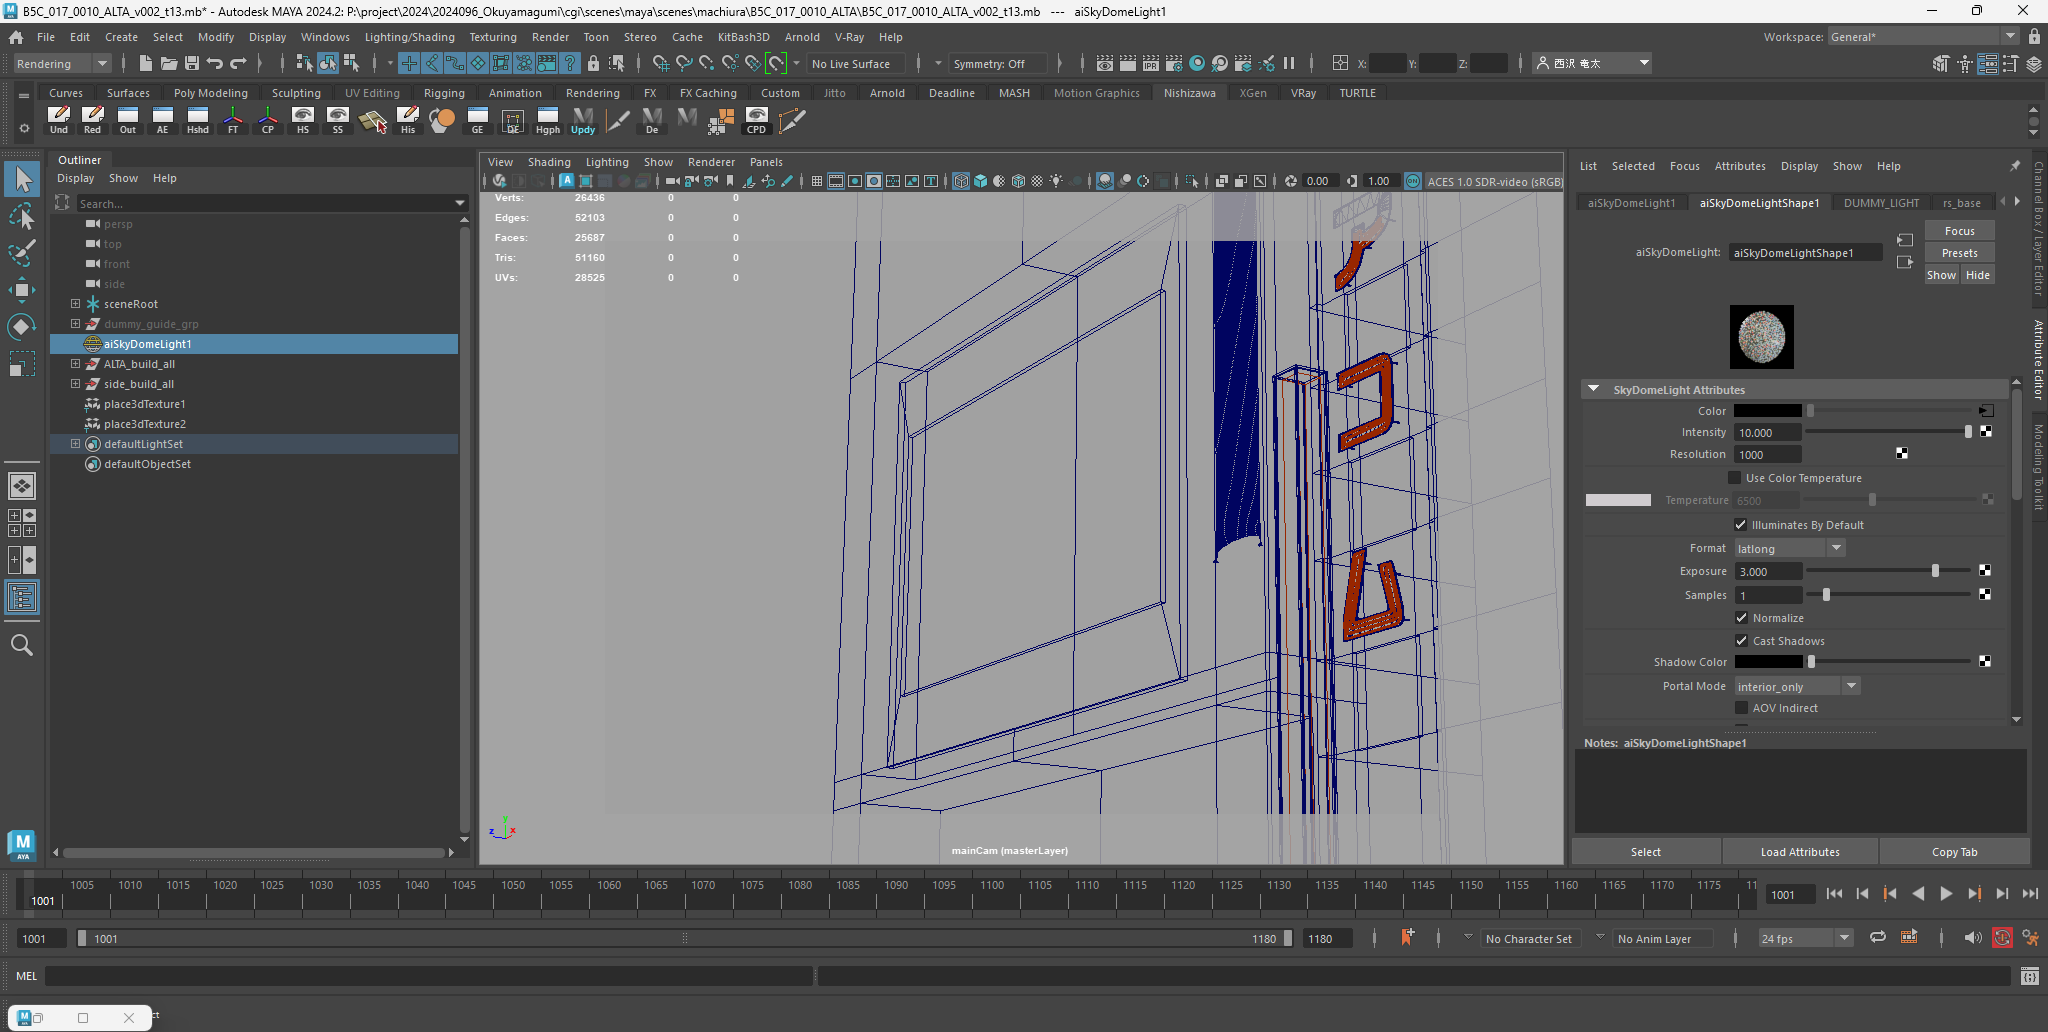Enable Use Color Temperature checkbox
Image resolution: width=2048 pixels, height=1032 pixels.
1735,478
